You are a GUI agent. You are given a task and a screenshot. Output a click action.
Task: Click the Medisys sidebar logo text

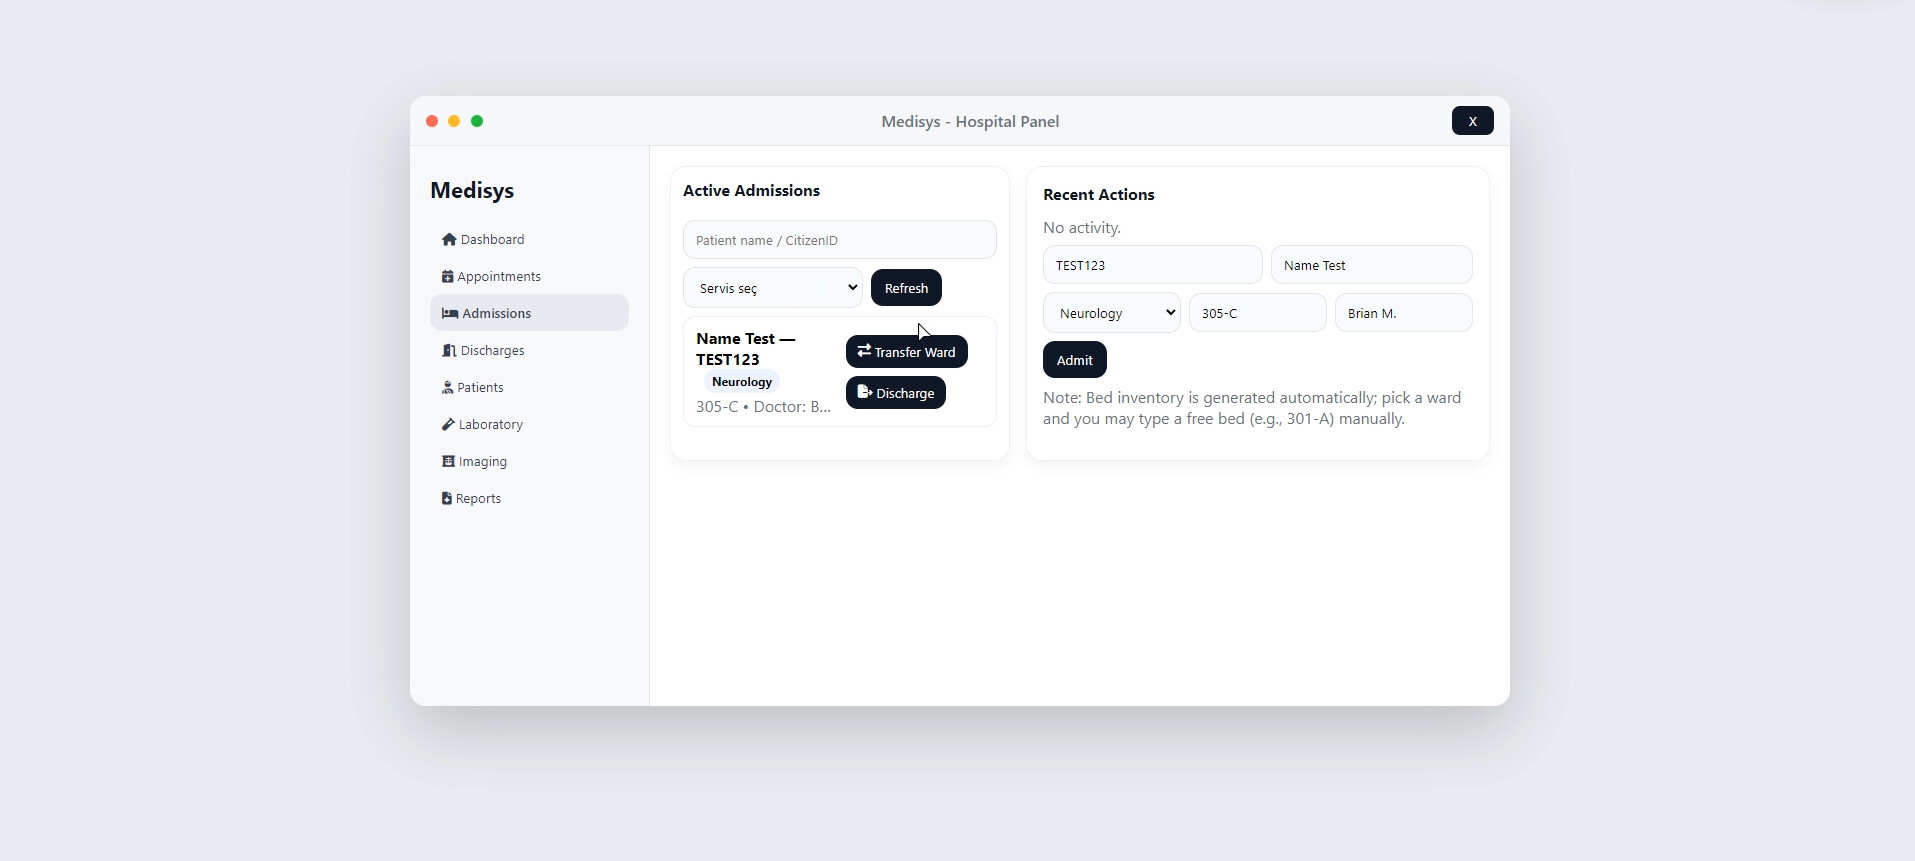472,191
